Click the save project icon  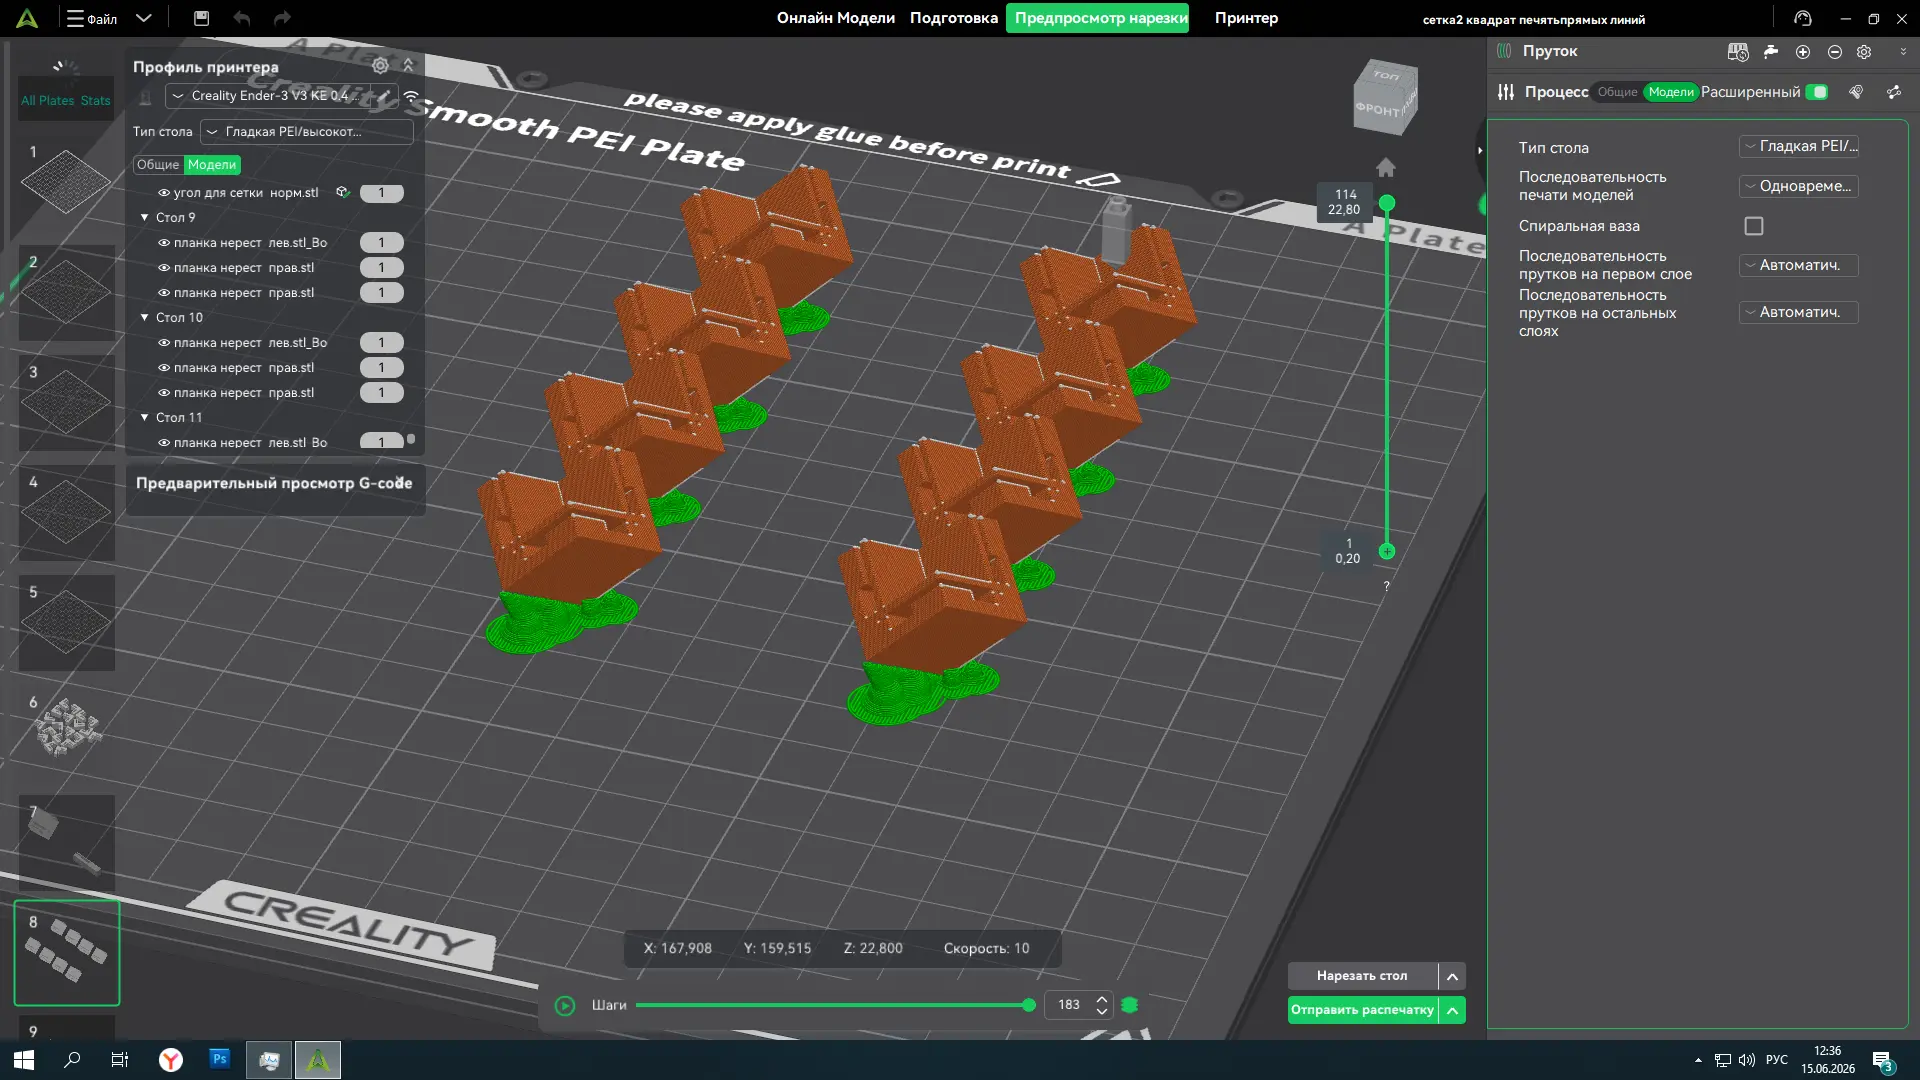(x=201, y=18)
